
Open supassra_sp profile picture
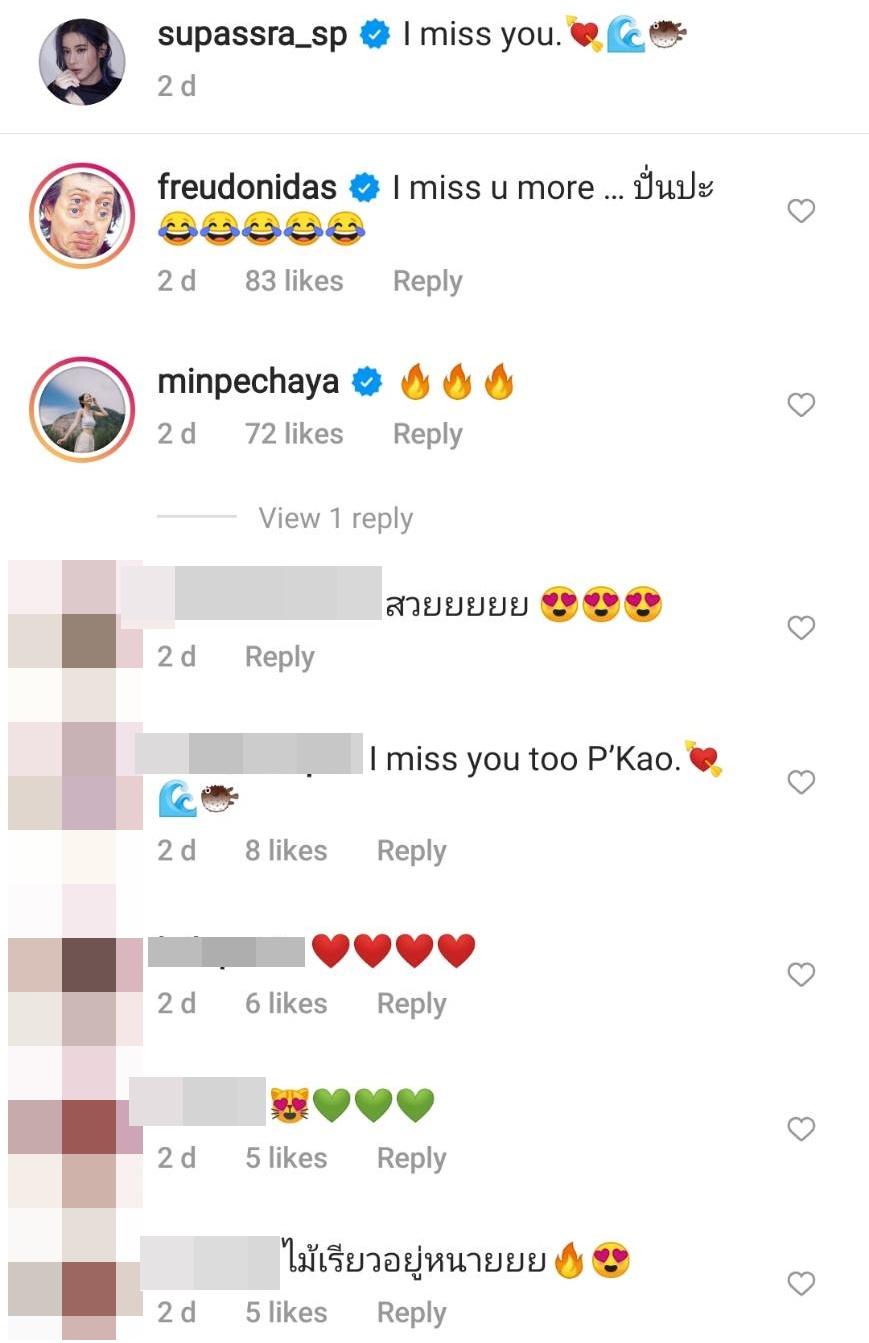[x=82, y=62]
